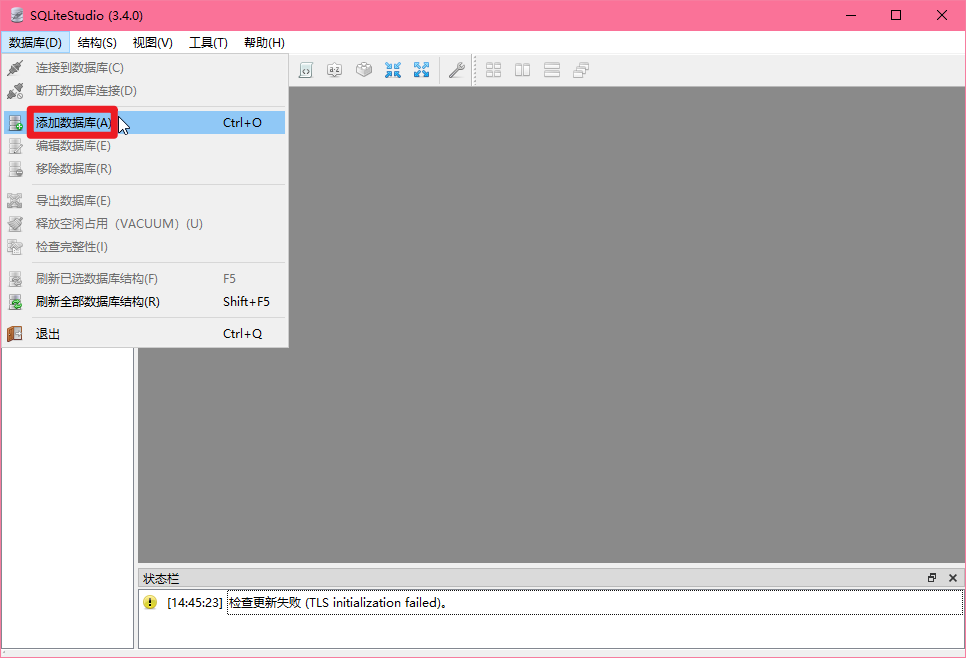The height and width of the screenshot is (658, 966).
Task: Click the icon beside 移除数据库
Action: [15, 168]
